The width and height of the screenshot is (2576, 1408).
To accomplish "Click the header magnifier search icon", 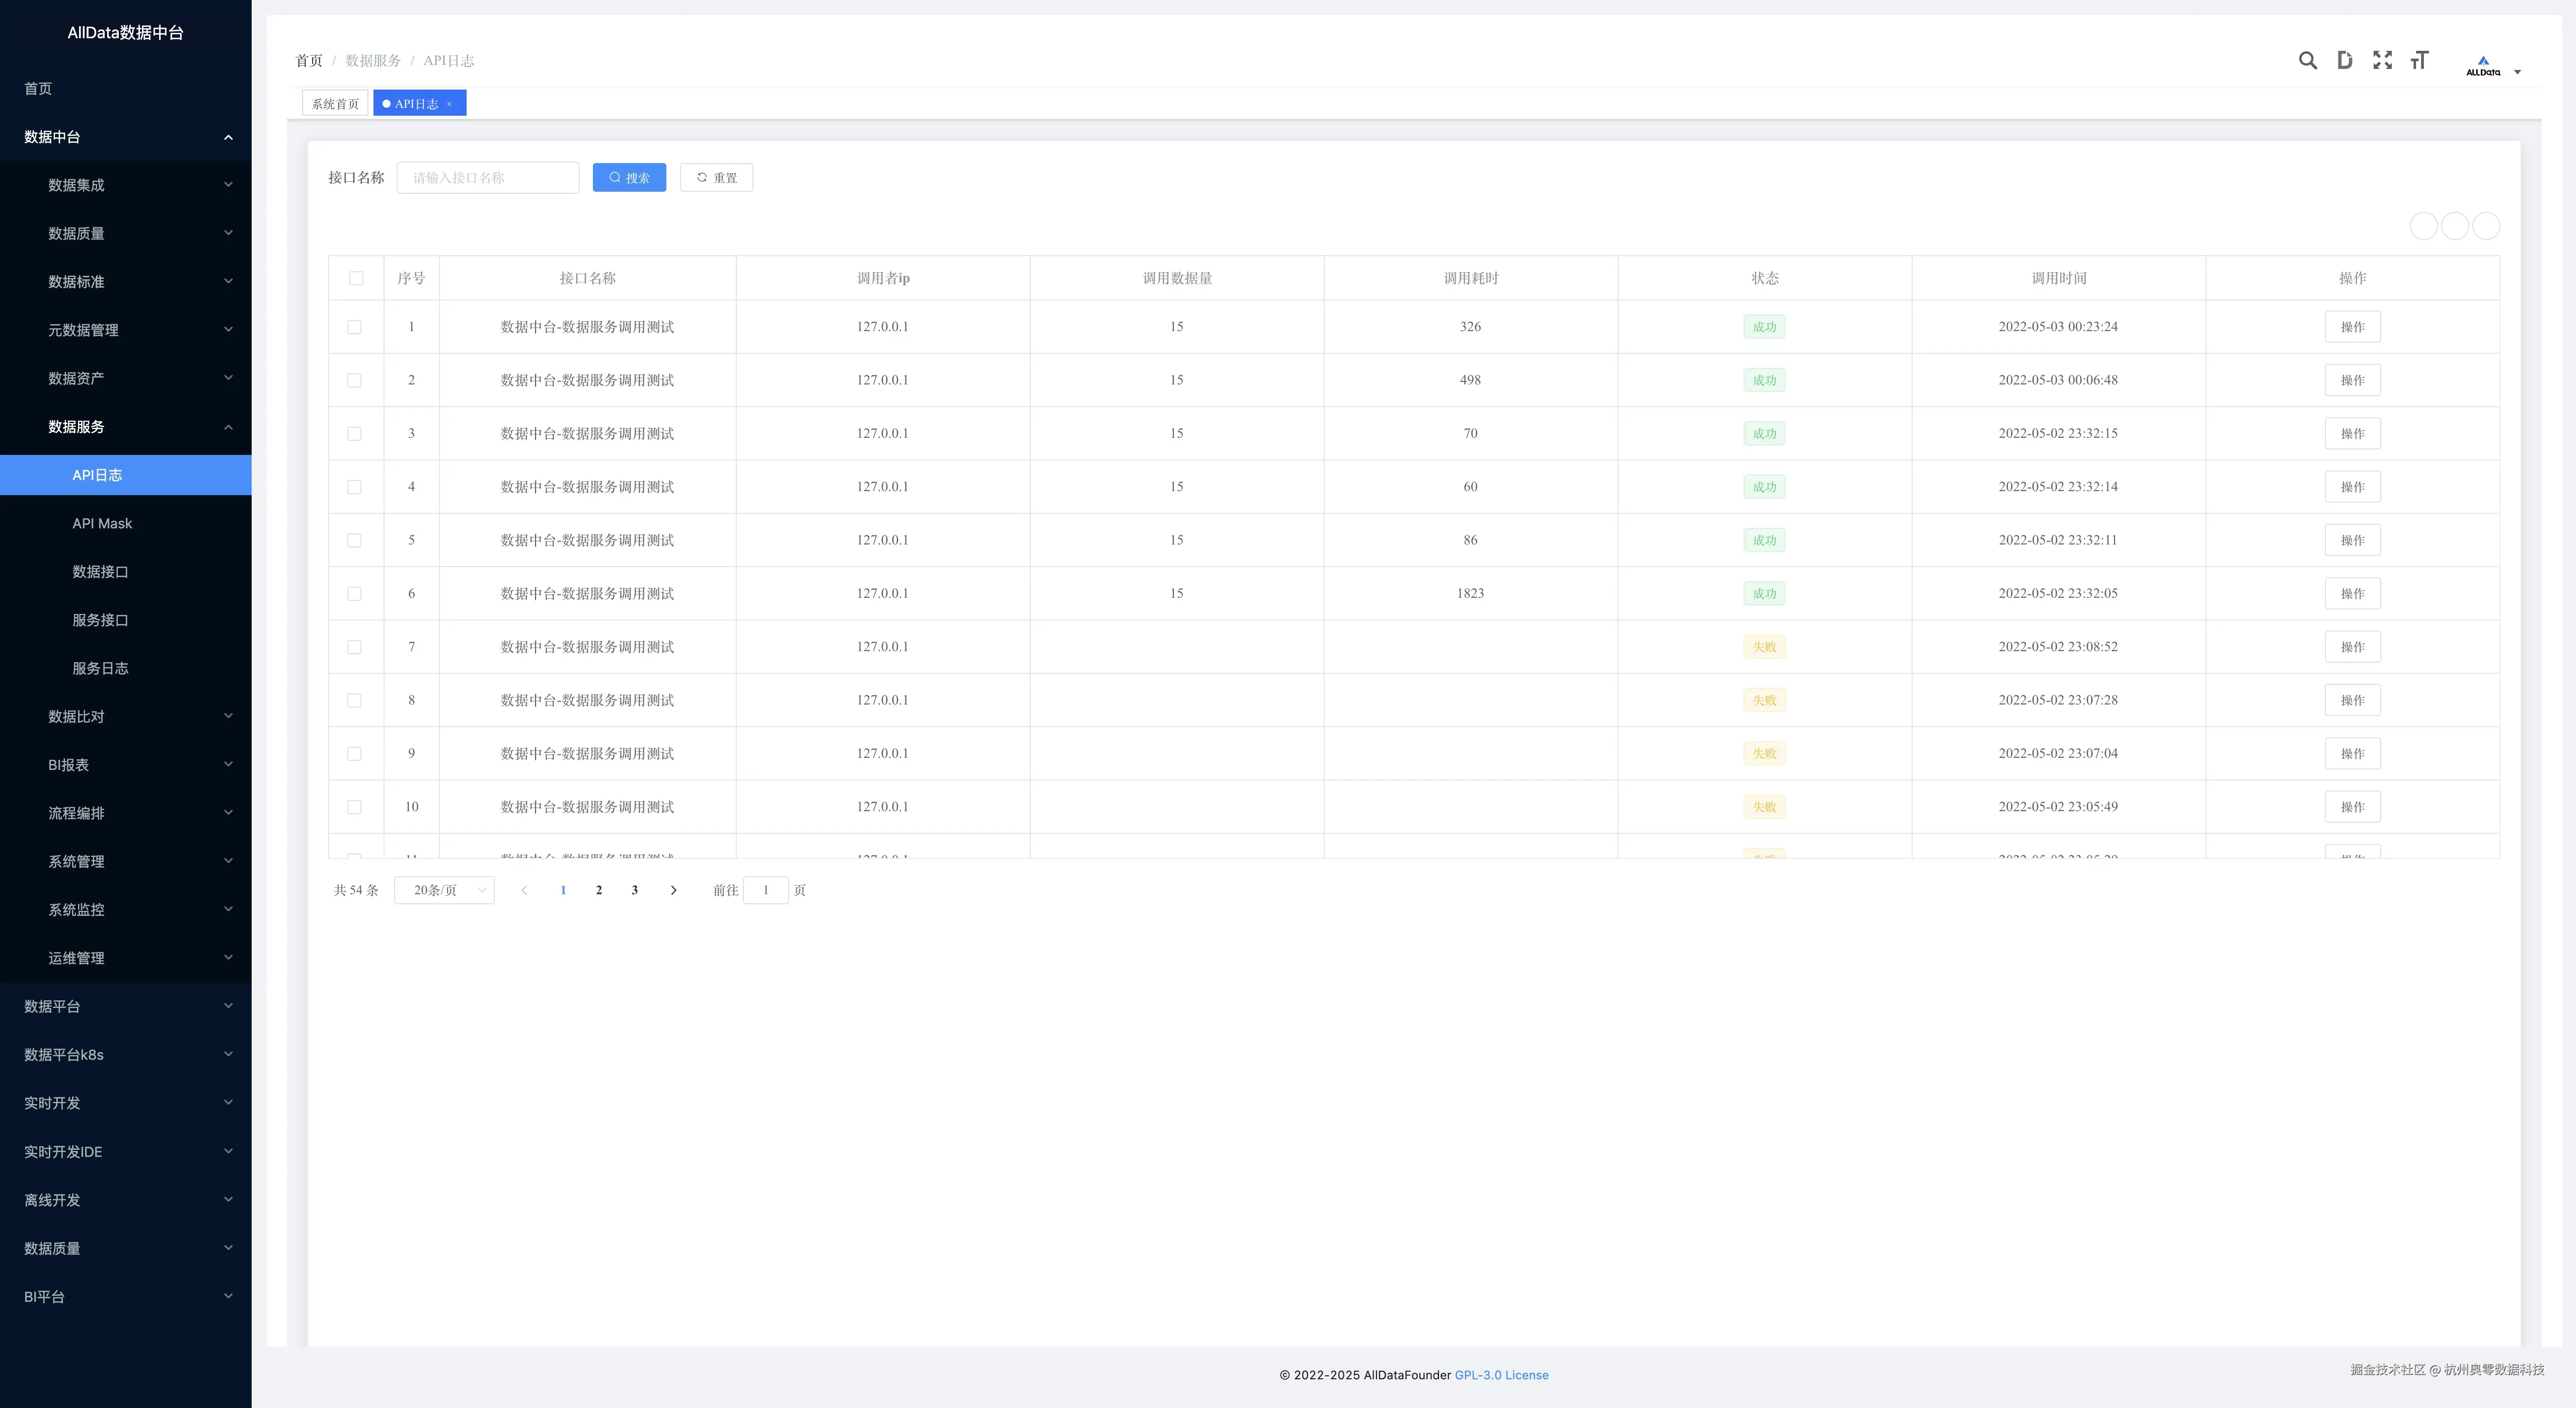I will [x=2307, y=61].
